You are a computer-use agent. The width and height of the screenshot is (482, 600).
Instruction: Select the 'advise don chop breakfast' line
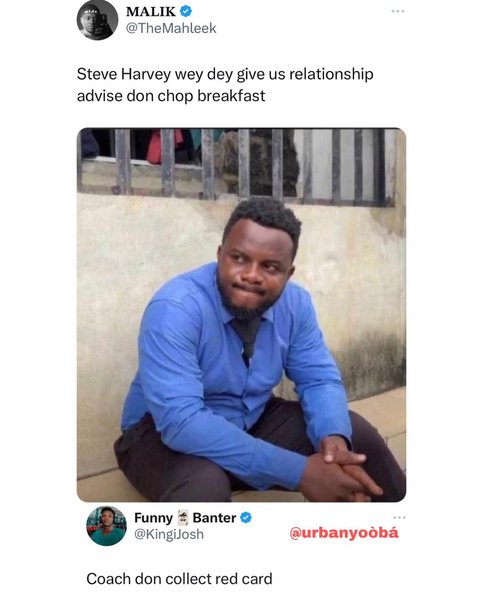[x=171, y=96]
